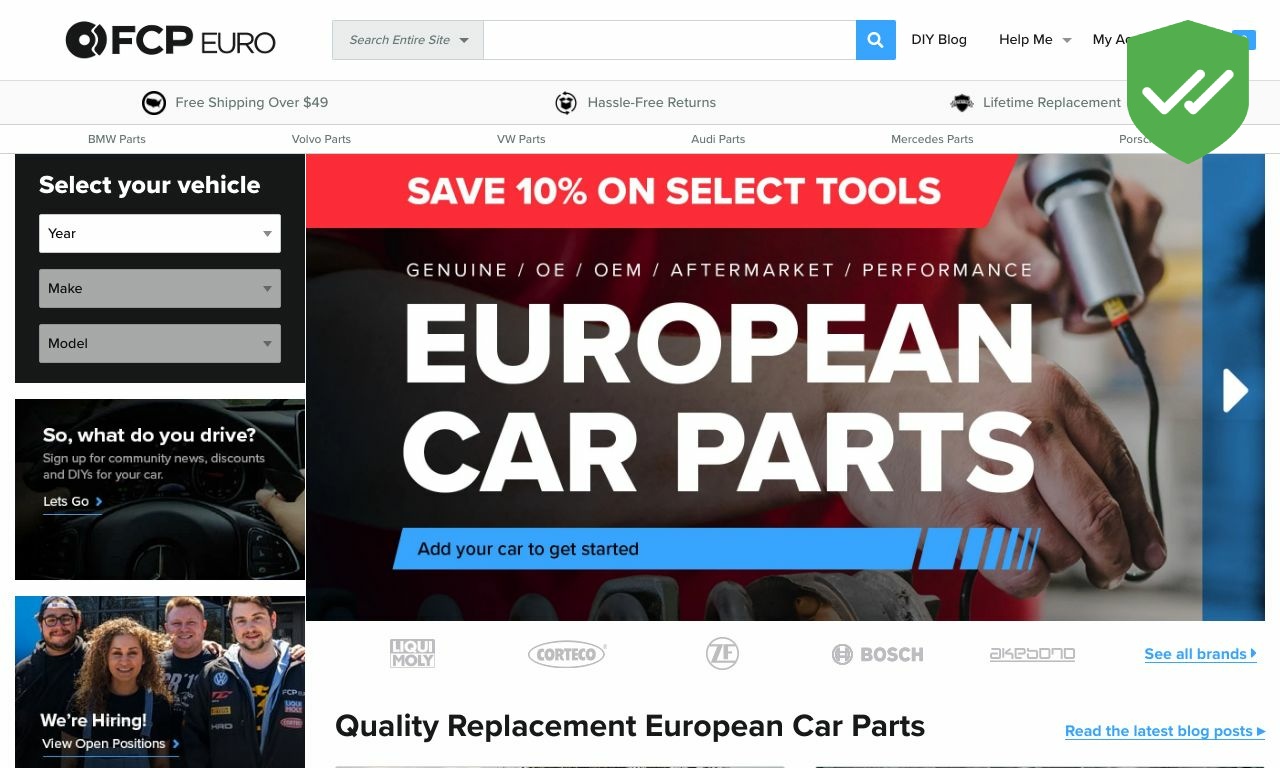Viewport: 1280px width, 768px height.
Task: Click the Free Shipping truck icon
Action: pyautogui.click(x=154, y=102)
